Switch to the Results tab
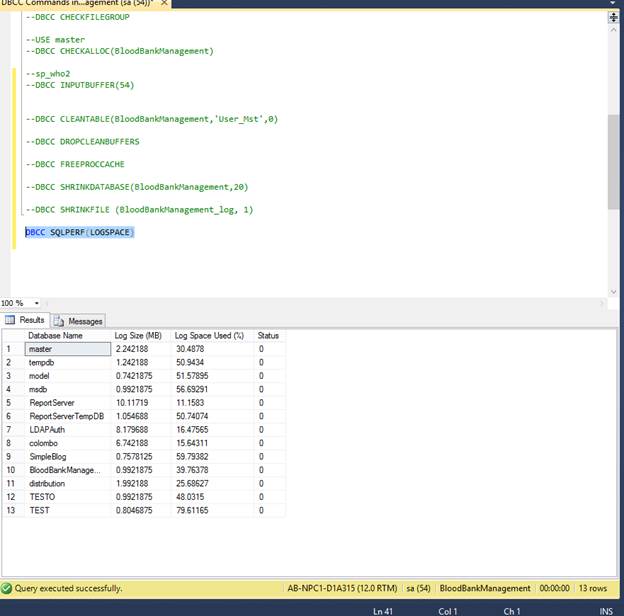The width and height of the screenshot is (624, 616). point(25,320)
